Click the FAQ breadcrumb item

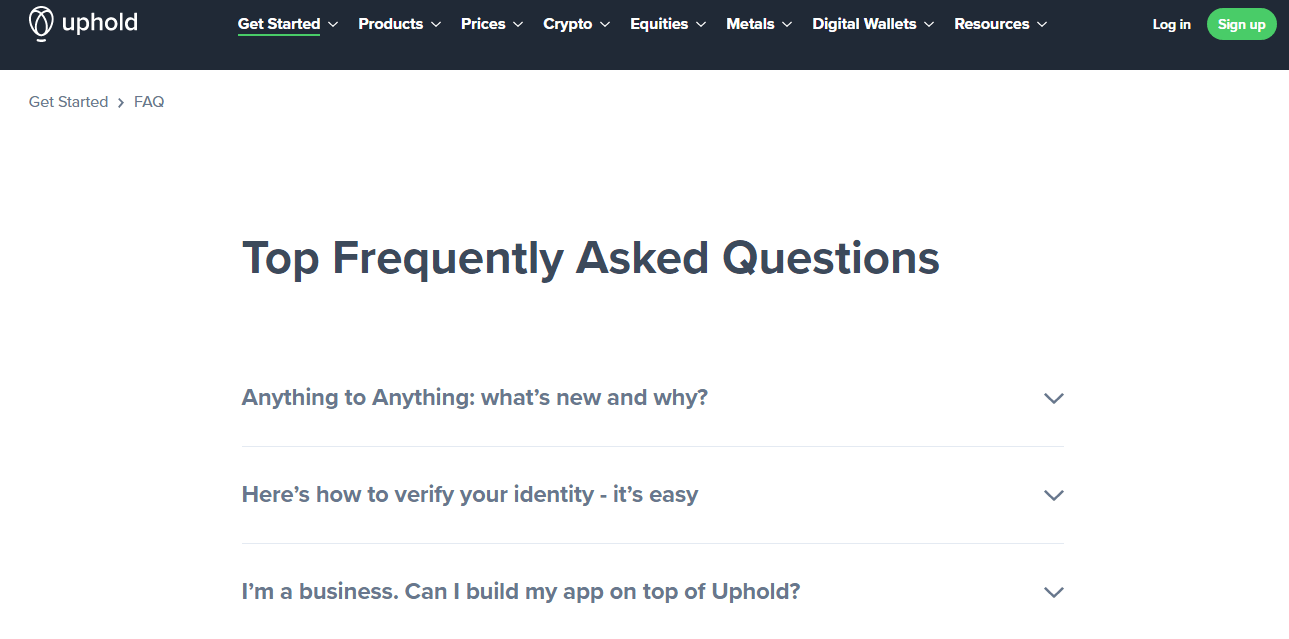click(149, 101)
